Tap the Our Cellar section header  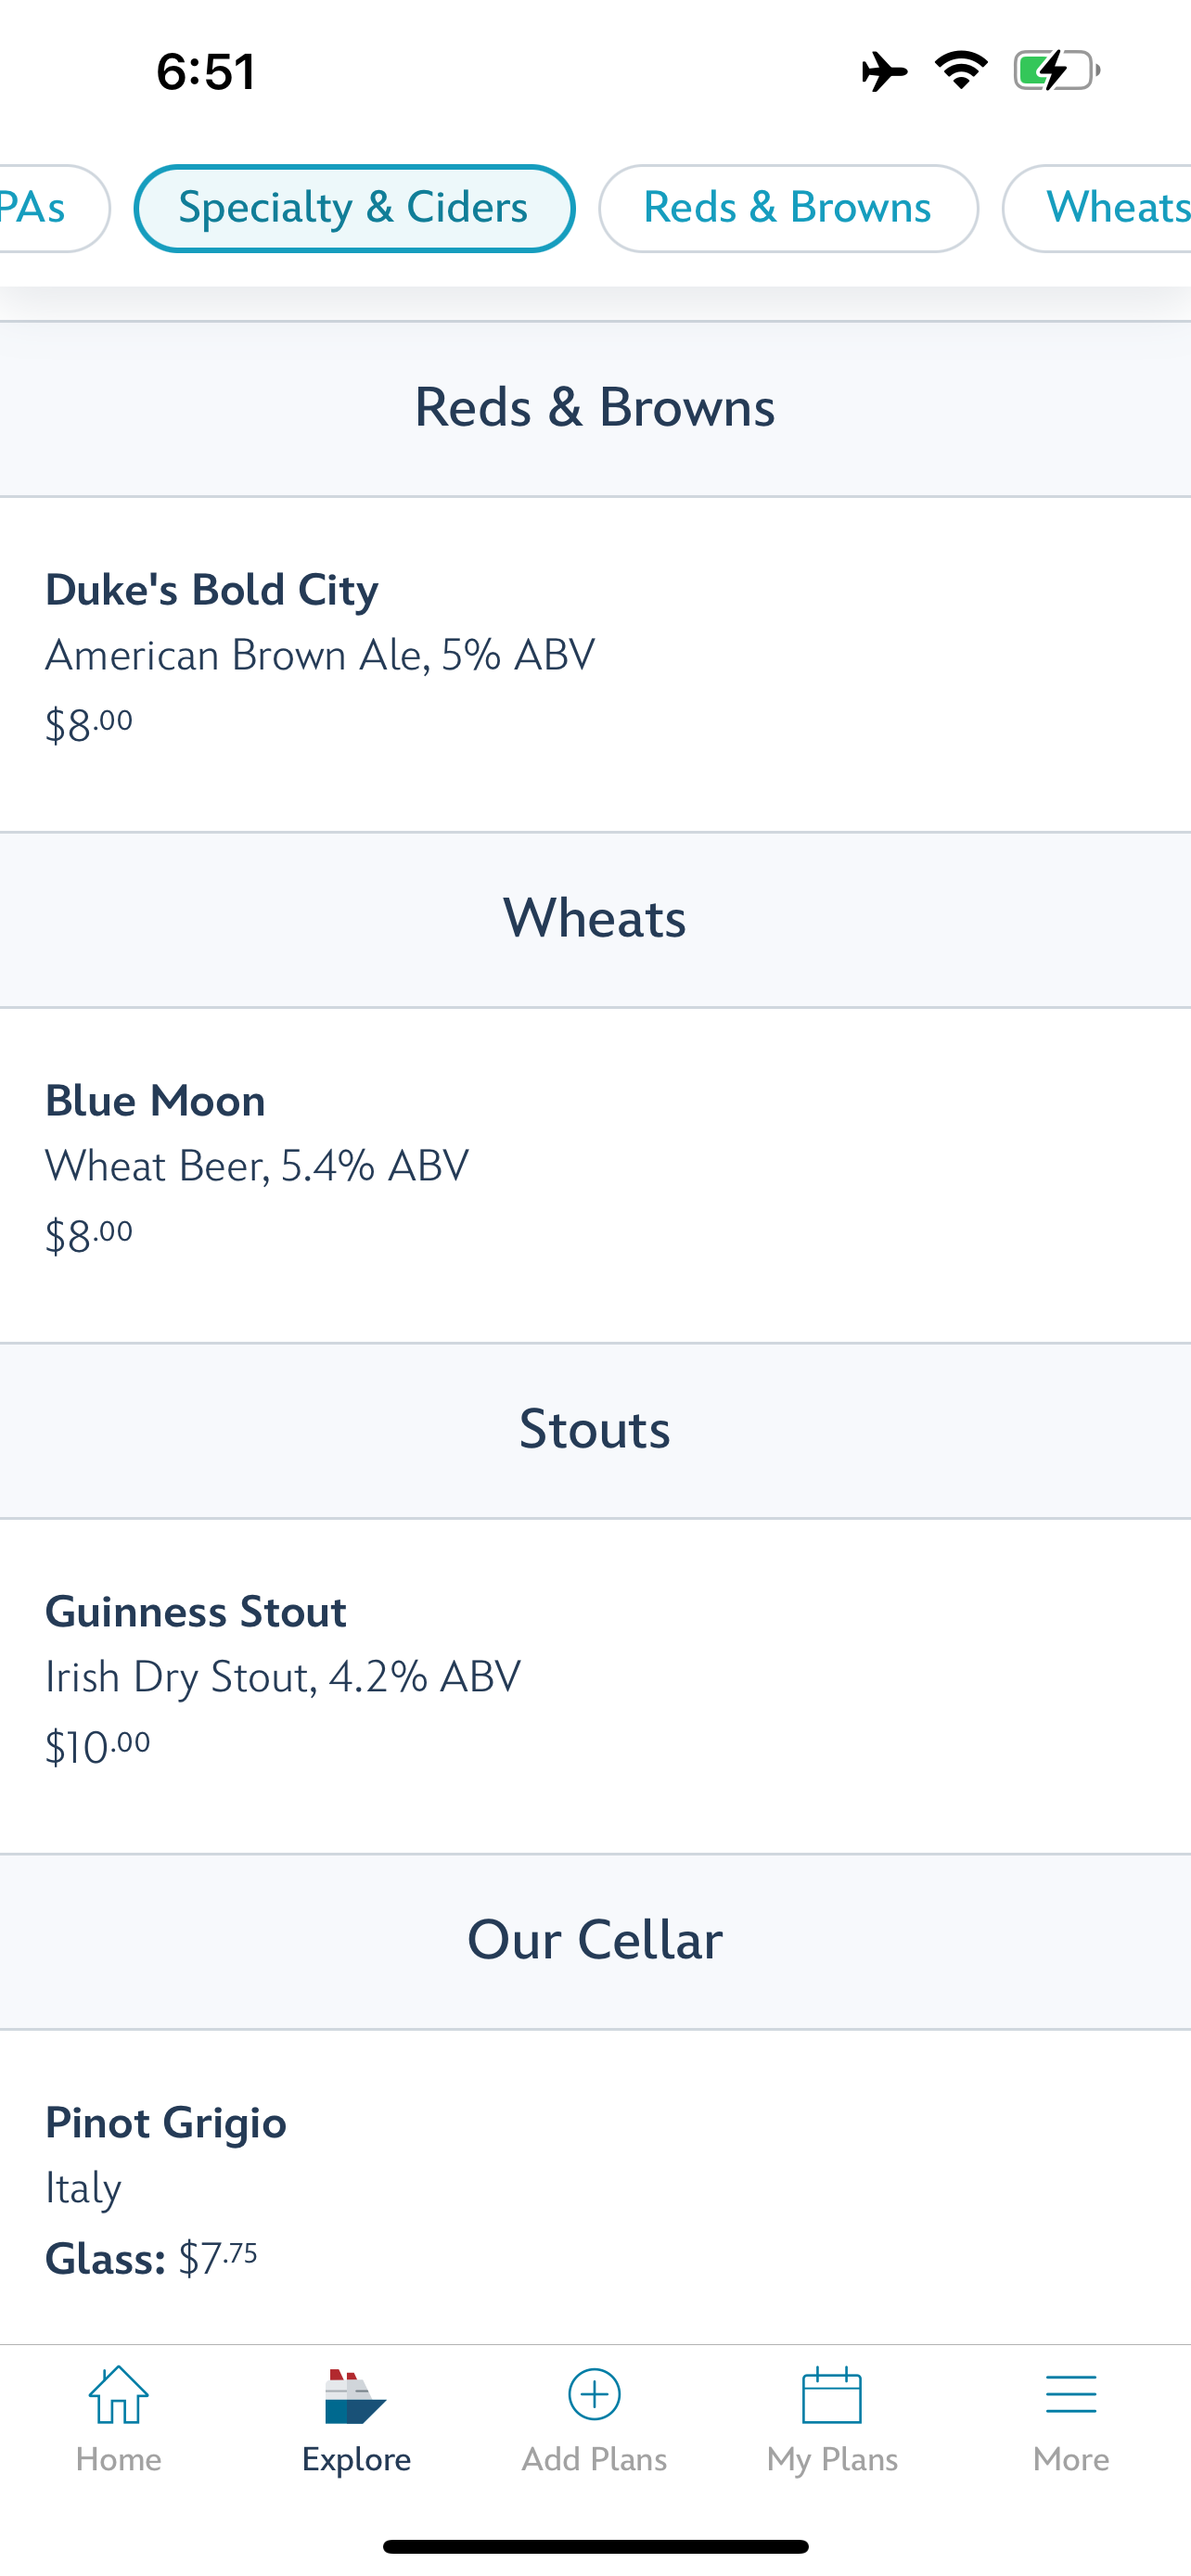point(594,1940)
